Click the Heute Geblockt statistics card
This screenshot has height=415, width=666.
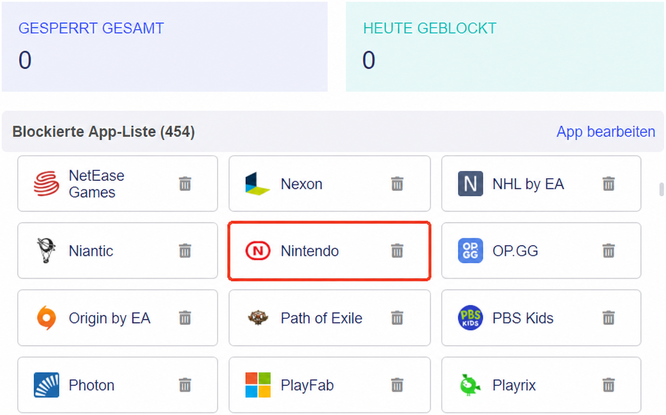505,47
